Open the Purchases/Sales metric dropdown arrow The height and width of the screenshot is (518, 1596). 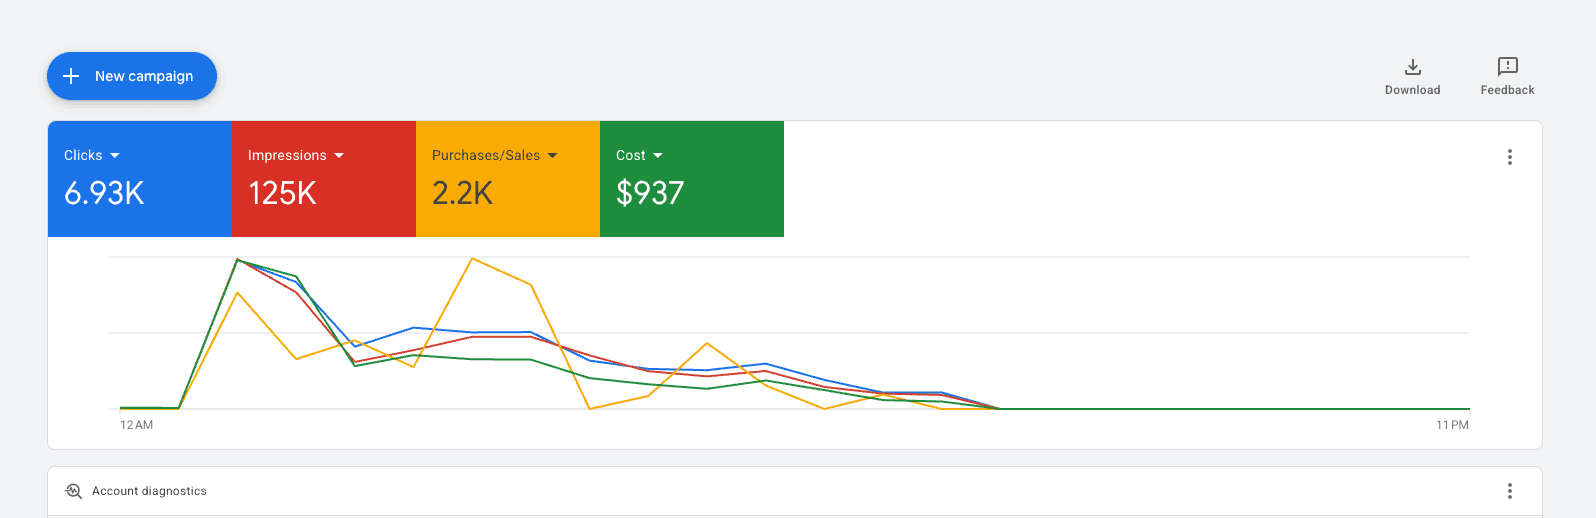pyautogui.click(x=553, y=156)
